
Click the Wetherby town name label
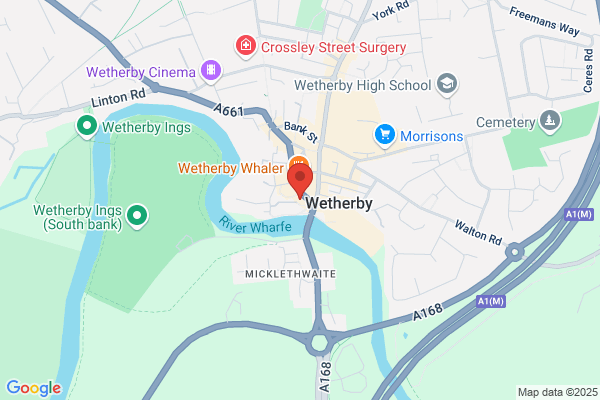[x=339, y=203]
